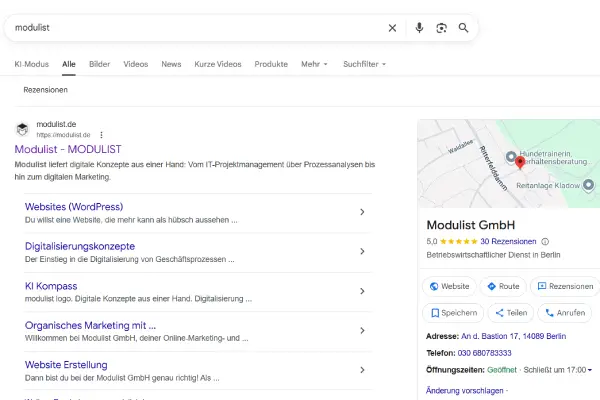Click the https://modulist.de URL text
The height and width of the screenshot is (400, 600).
[x=64, y=135]
